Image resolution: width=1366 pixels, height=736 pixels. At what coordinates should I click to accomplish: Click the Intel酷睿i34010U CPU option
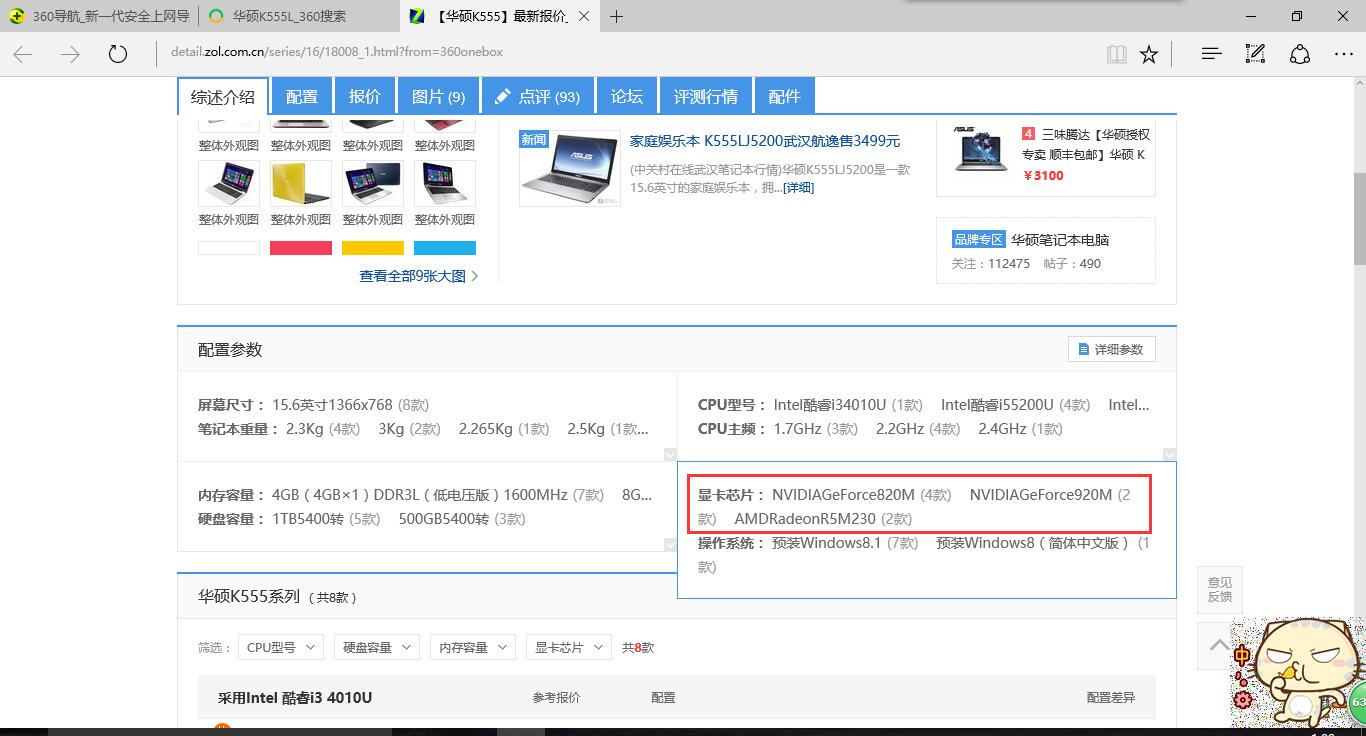coord(830,405)
